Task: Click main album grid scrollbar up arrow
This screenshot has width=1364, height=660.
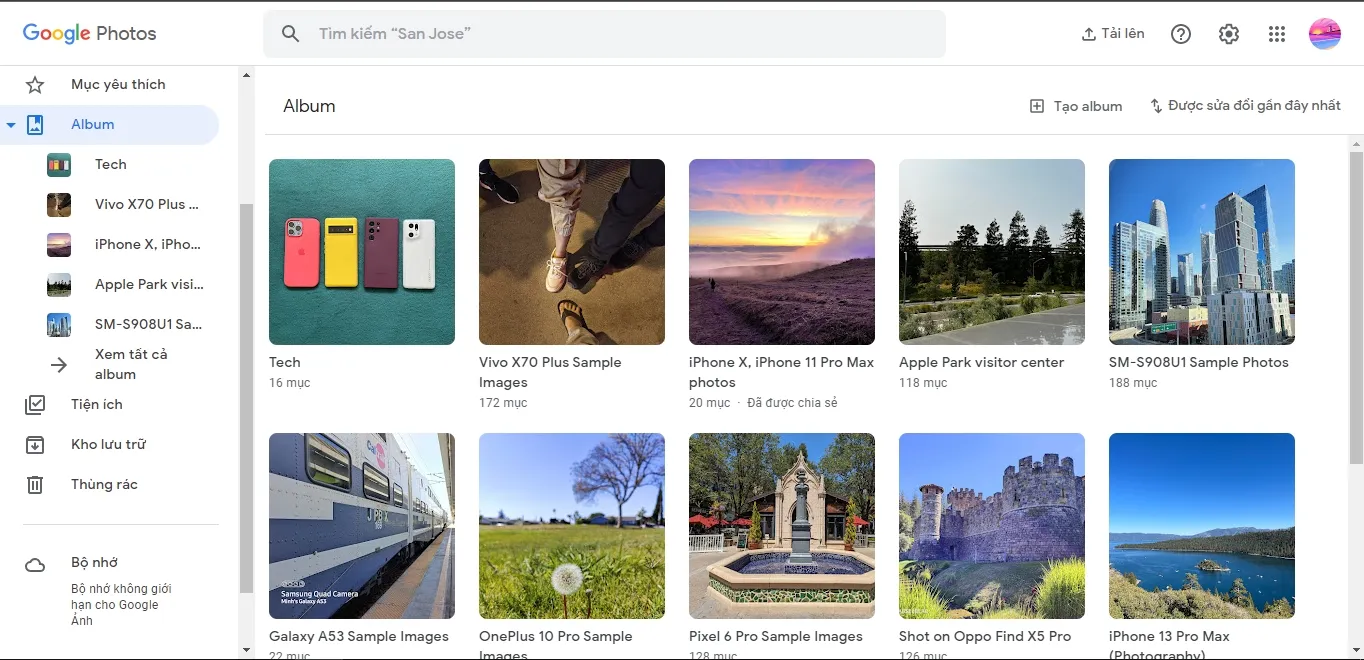Action: click(x=1356, y=143)
